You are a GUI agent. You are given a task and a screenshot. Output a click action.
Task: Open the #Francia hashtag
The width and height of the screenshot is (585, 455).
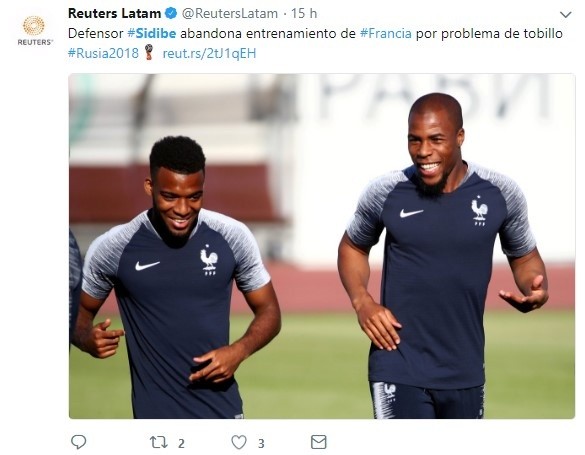pos(385,34)
